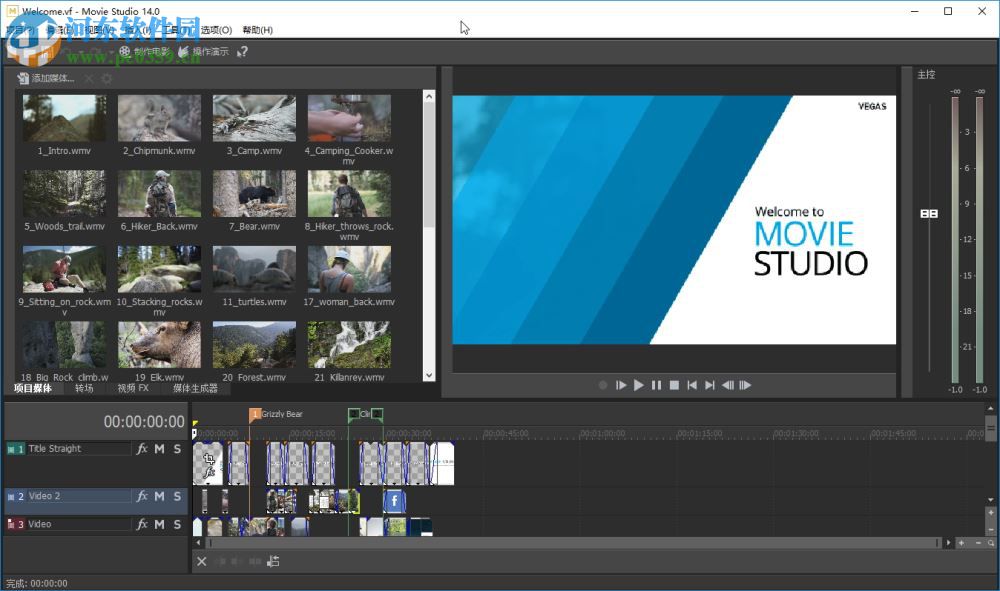1000x591 pixels.
Task: Step to next frame
Action: click(745, 385)
